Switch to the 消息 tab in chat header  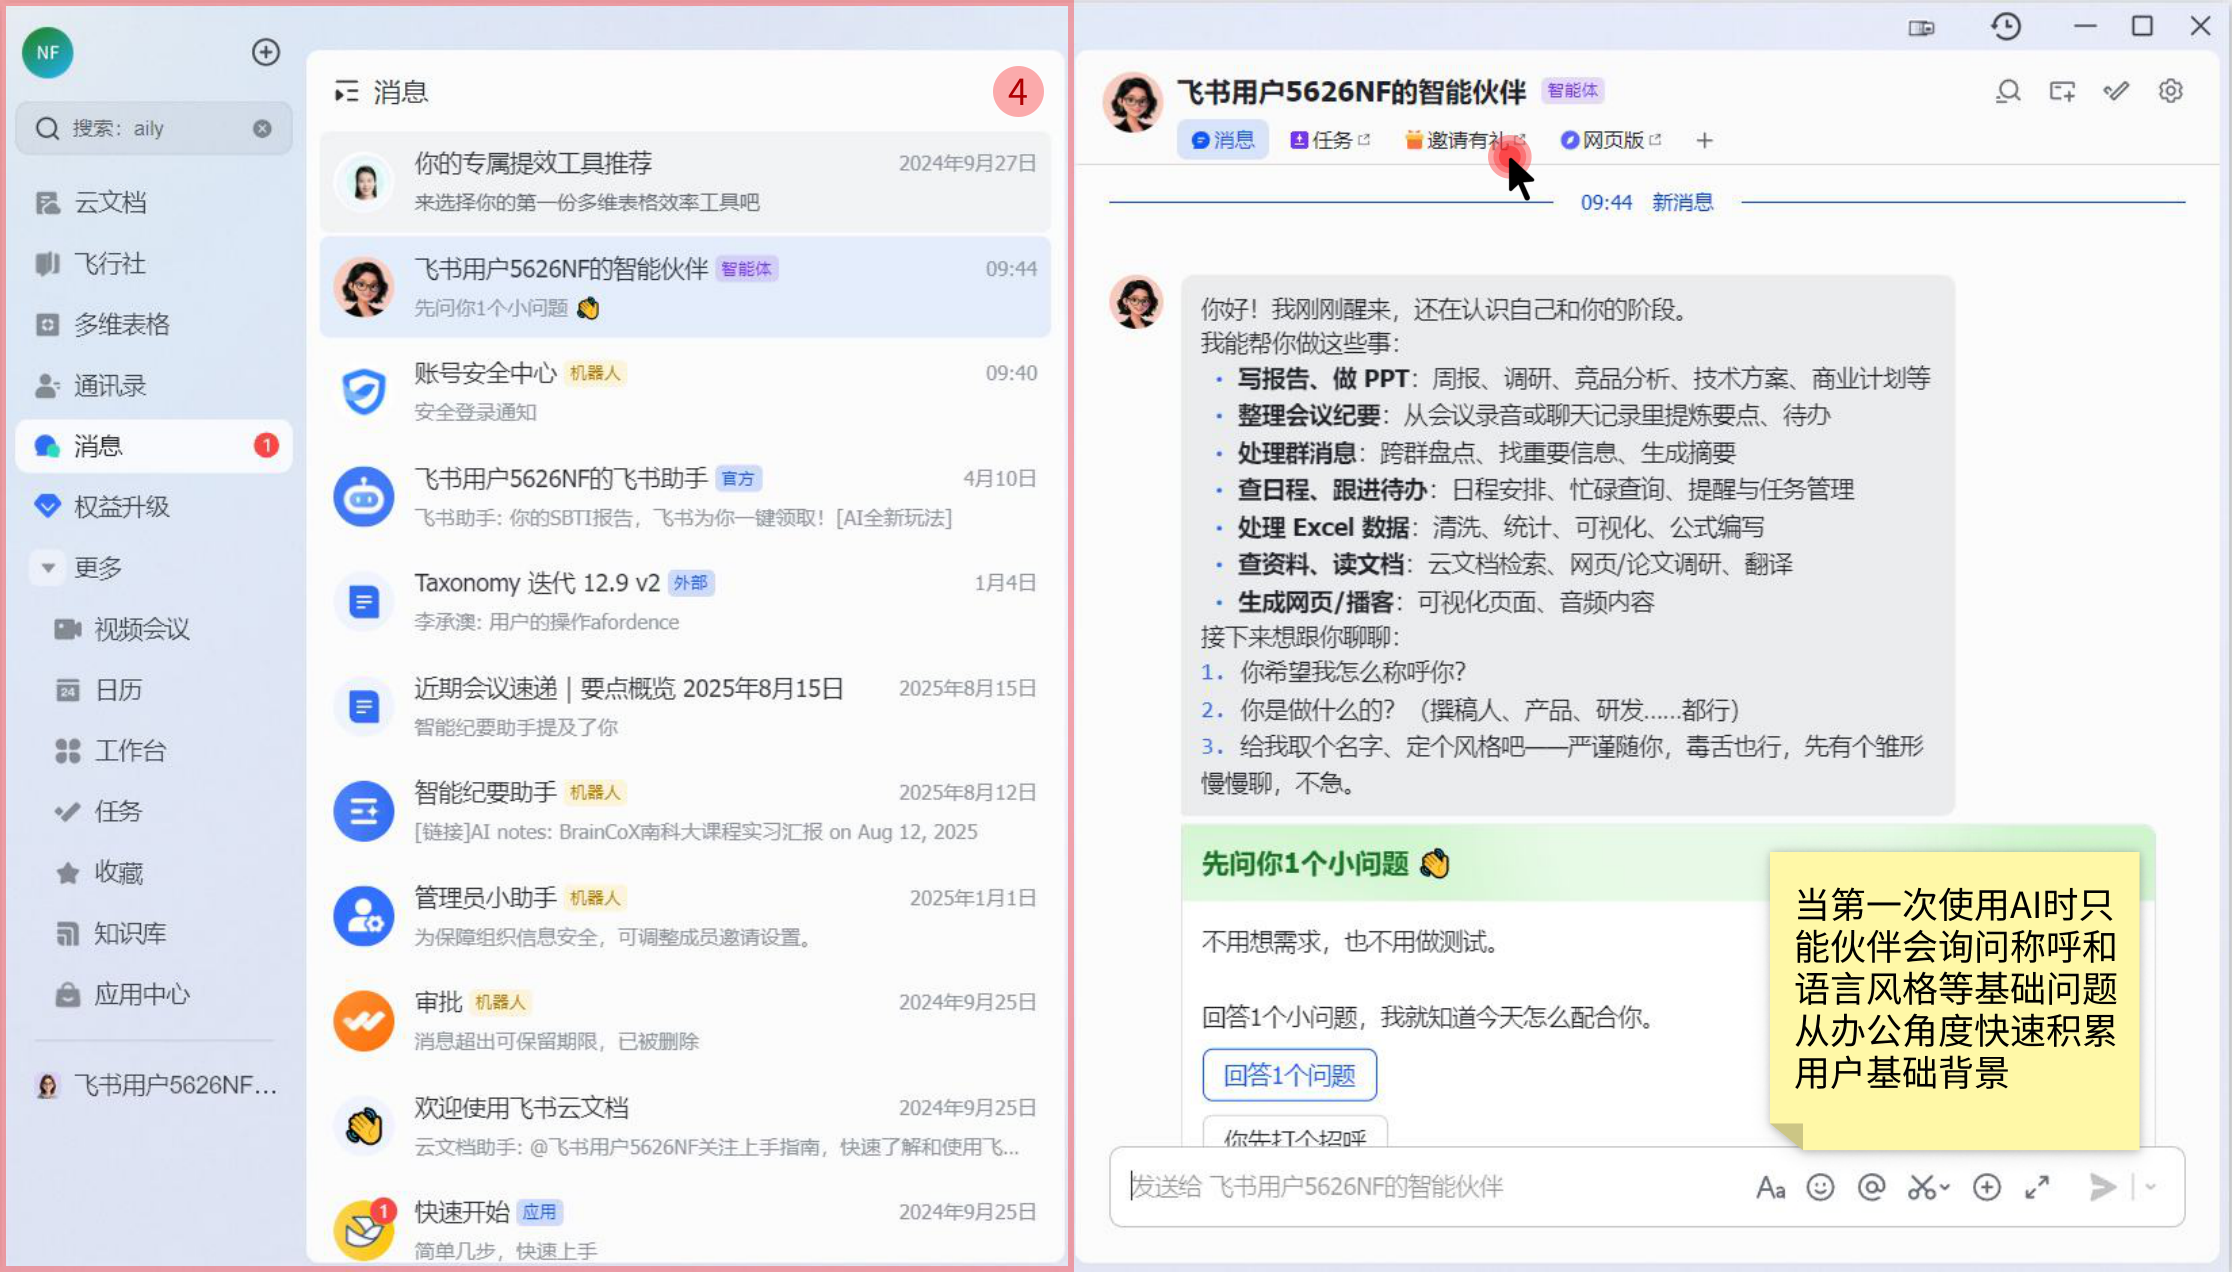pyautogui.click(x=1223, y=140)
